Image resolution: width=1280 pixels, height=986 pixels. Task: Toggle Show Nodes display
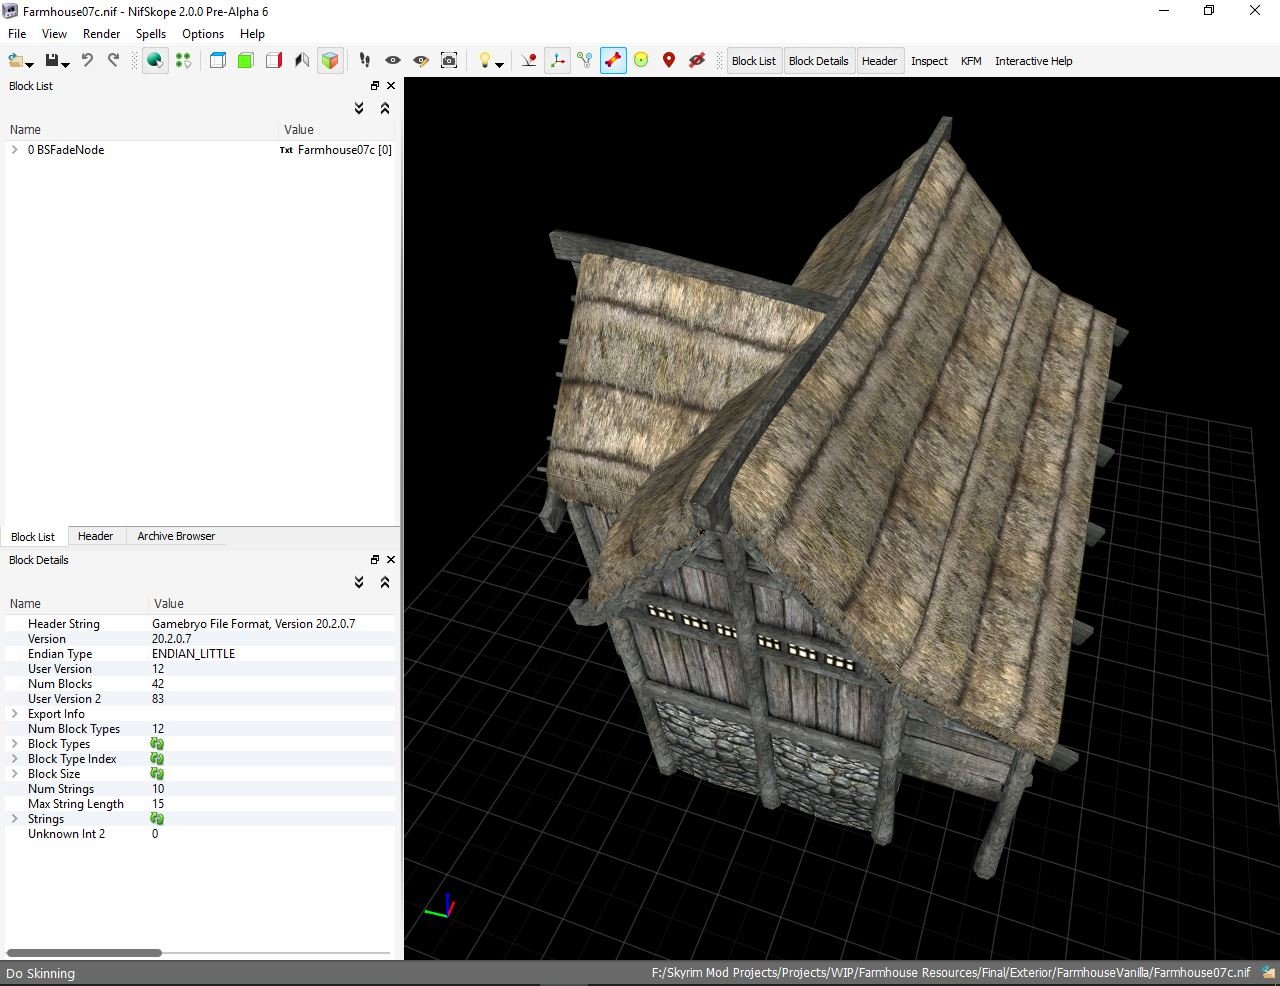[x=585, y=61]
